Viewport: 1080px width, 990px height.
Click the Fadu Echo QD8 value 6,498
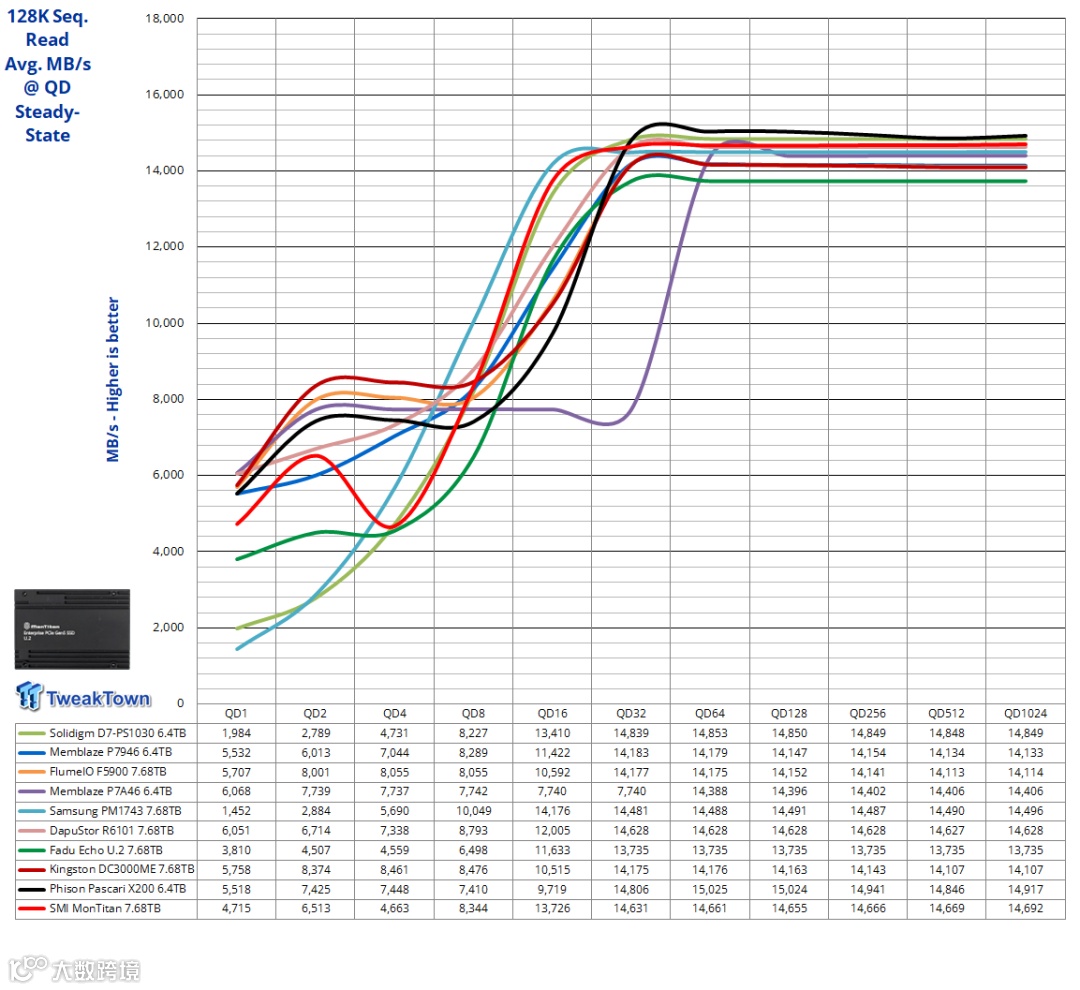pyautogui.click(x=473, y=850)
